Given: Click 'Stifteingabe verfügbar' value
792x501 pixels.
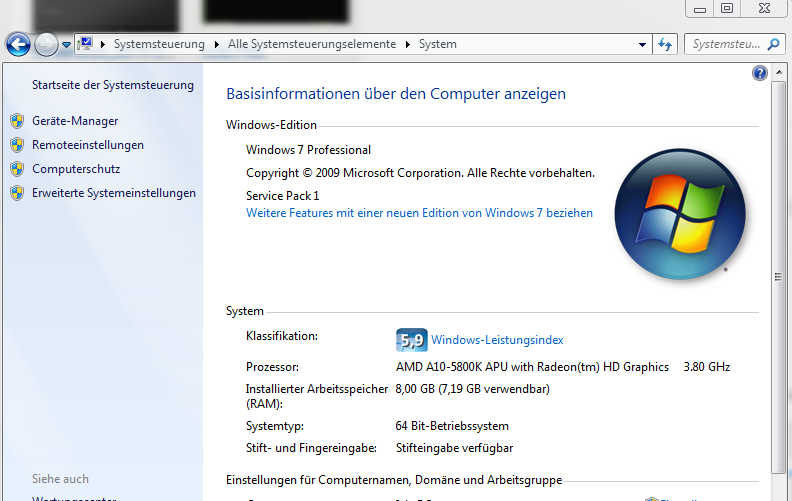Looking at the screenshot, I should coord(455,448).
